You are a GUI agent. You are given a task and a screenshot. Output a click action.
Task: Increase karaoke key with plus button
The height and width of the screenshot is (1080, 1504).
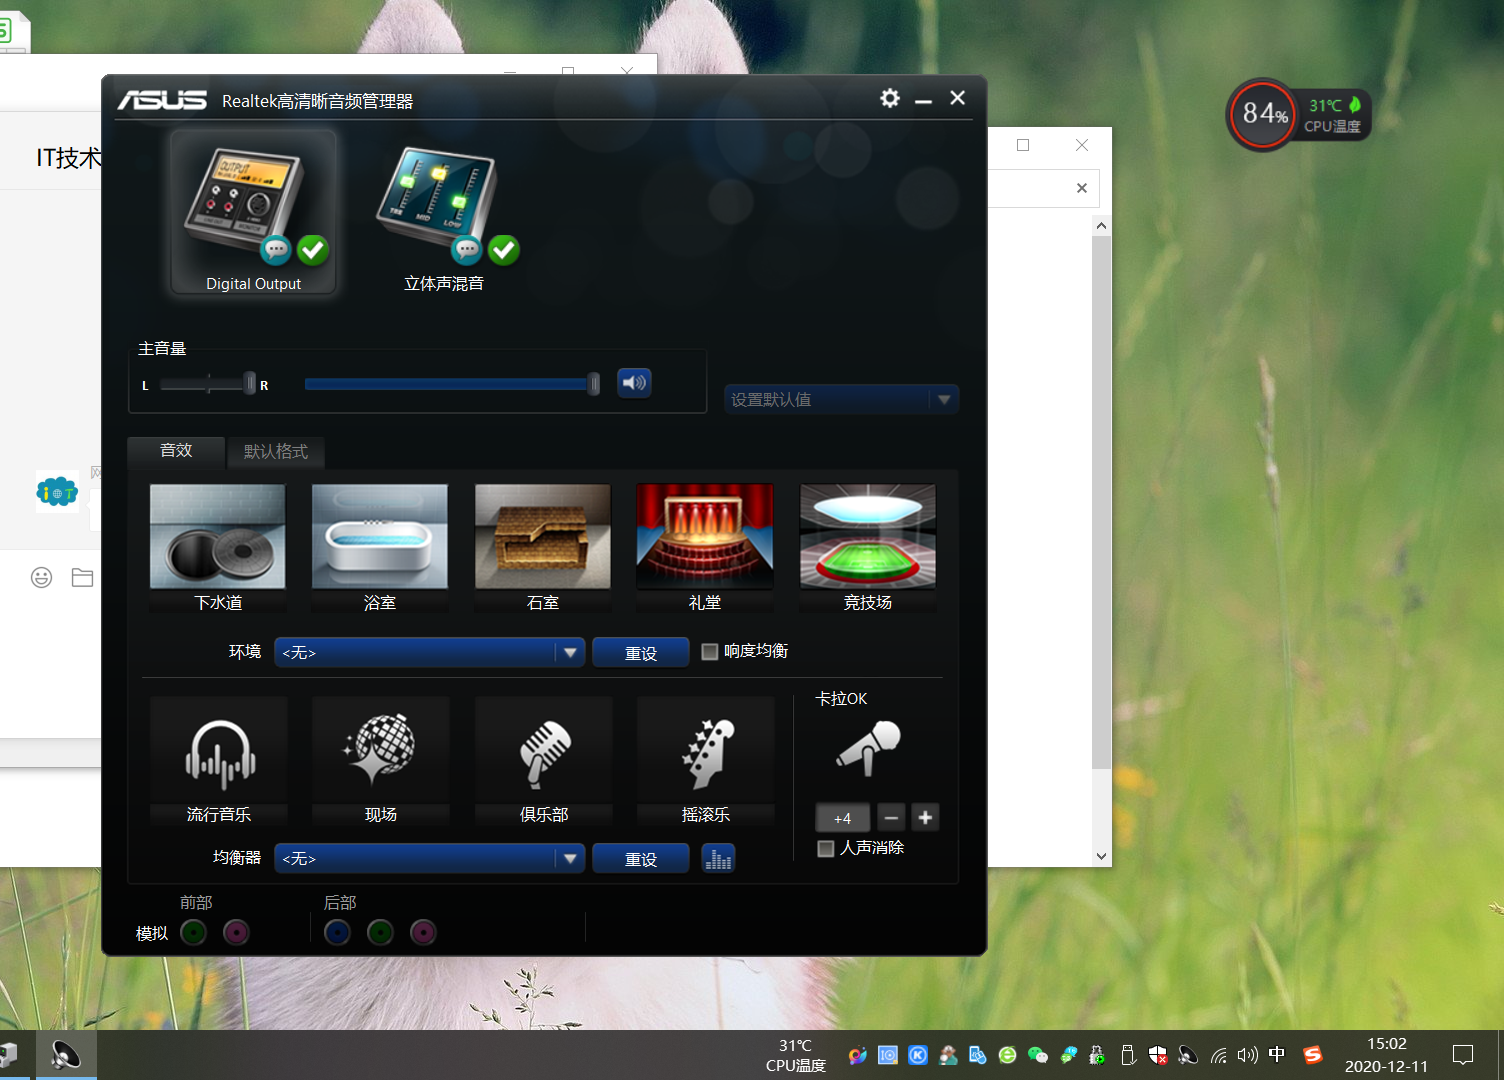pyautogui.click(x=925, y=818)
